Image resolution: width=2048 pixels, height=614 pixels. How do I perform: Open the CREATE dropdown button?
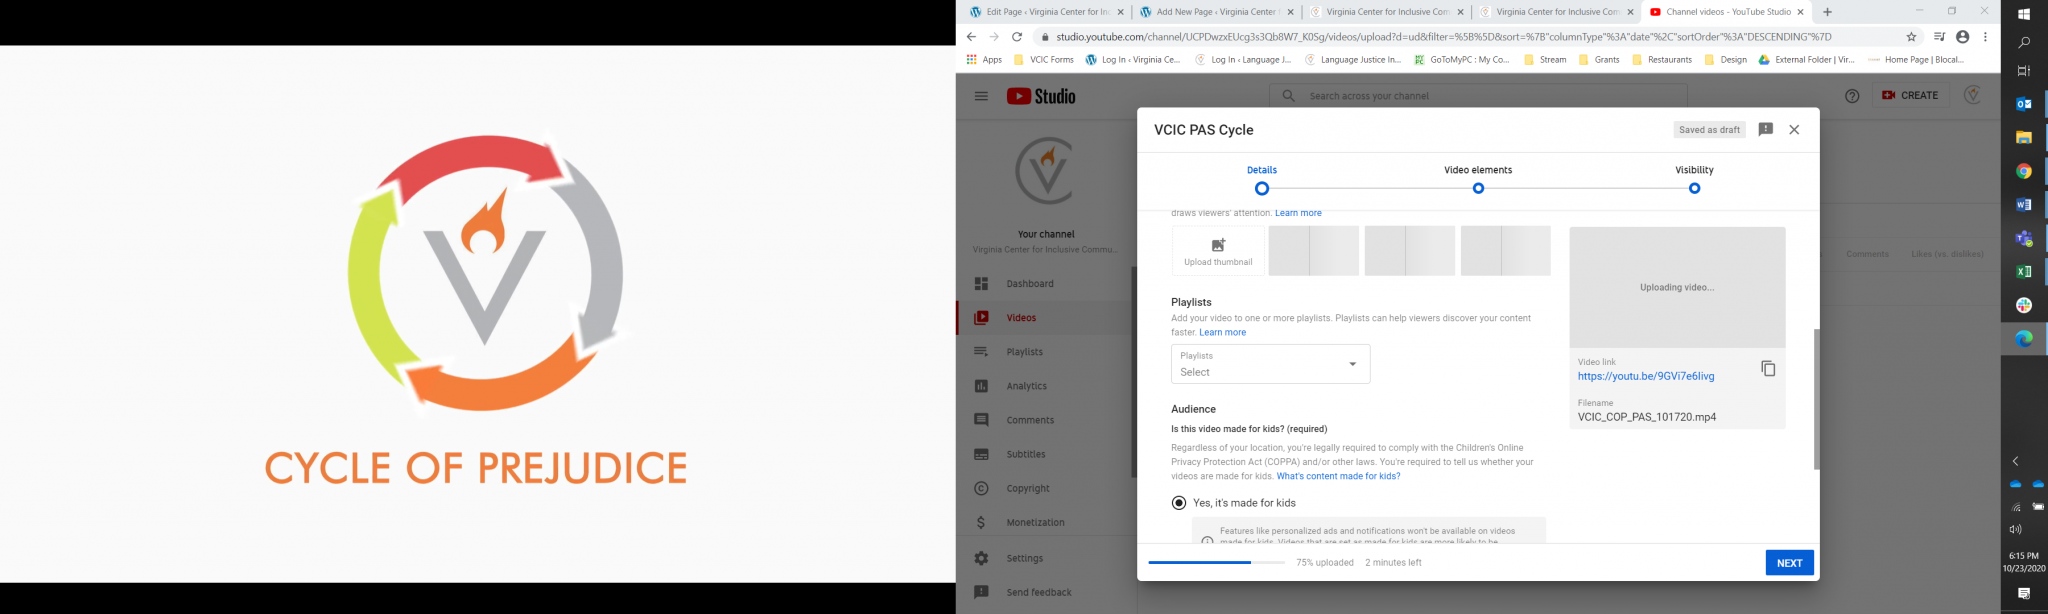[1909, 96]
